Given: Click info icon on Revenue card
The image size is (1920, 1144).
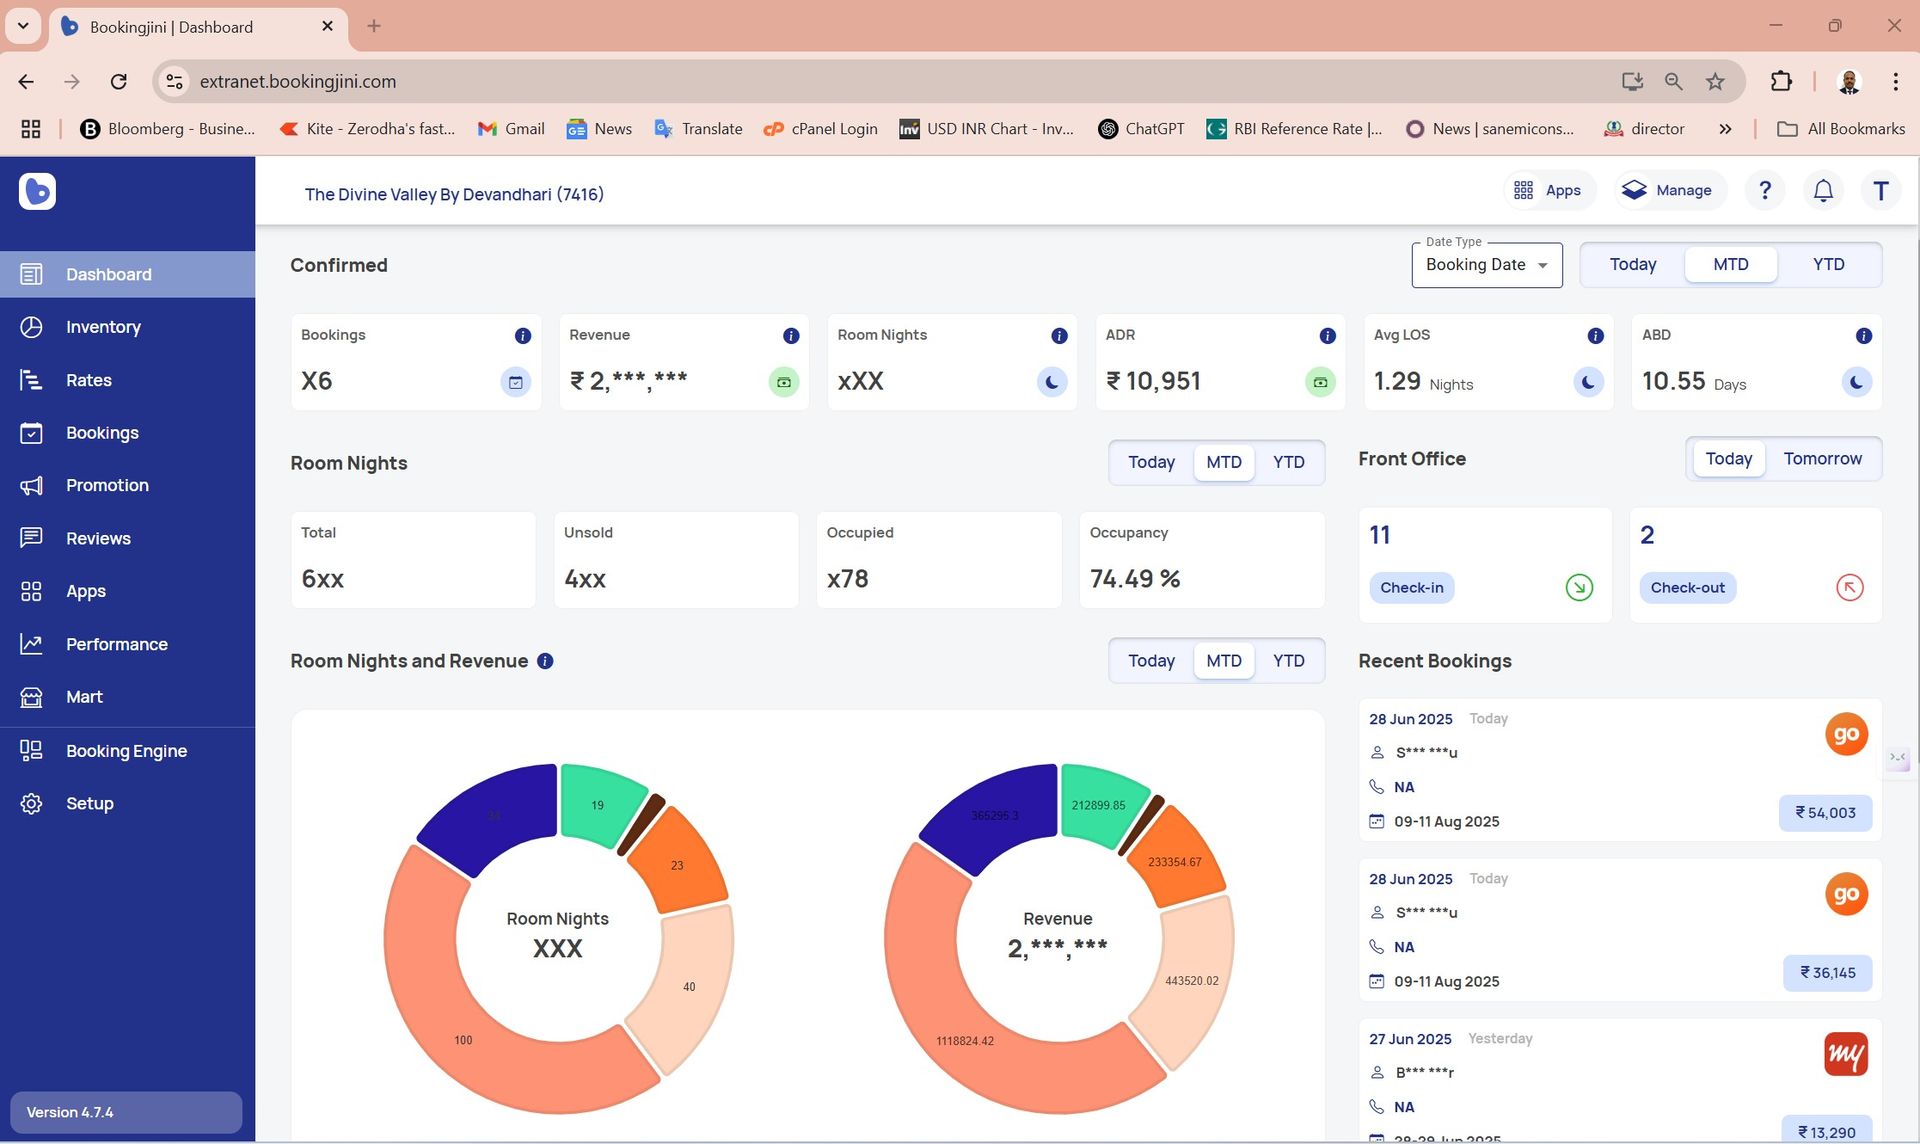Looking at the screenshot, I should click(791, 336).
